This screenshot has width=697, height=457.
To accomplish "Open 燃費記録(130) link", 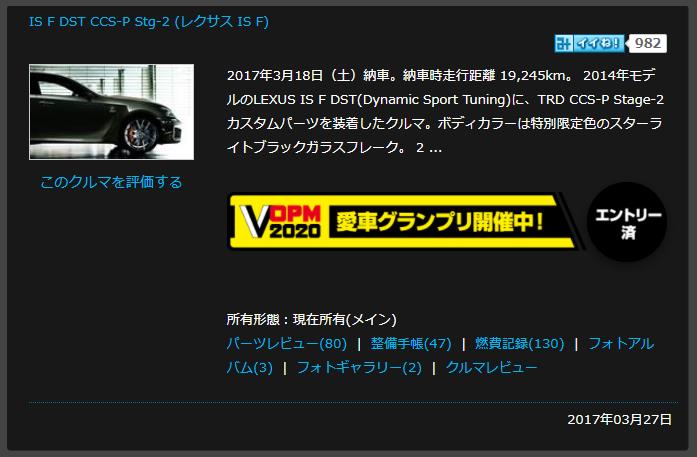I will pyautogui.click(x=519, y=344).
